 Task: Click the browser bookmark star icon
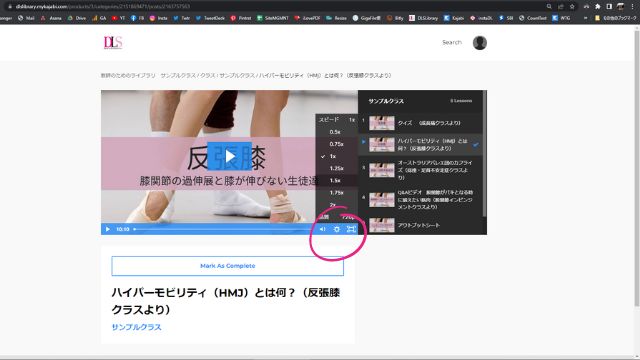tap(572, 6)
